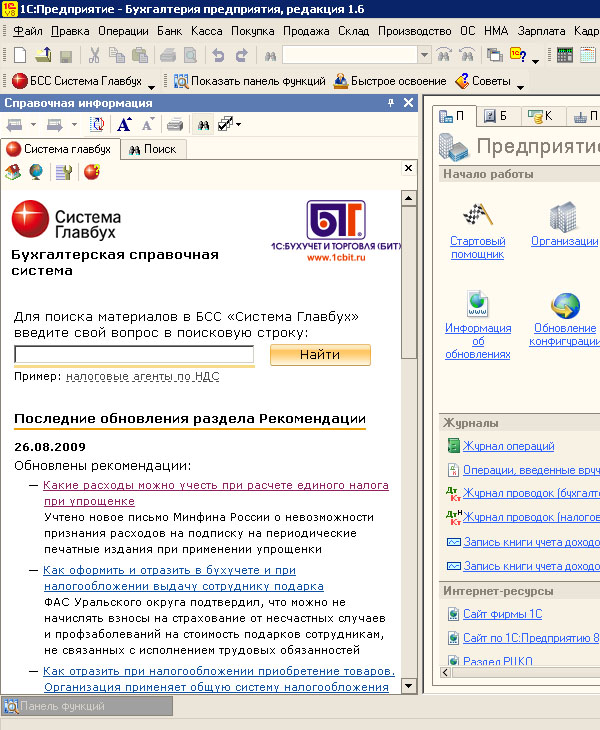The width and height of the screenshot is (600, 730).
Task: Open Информация об обновлениях link
Action: click(x=478, y=341)
